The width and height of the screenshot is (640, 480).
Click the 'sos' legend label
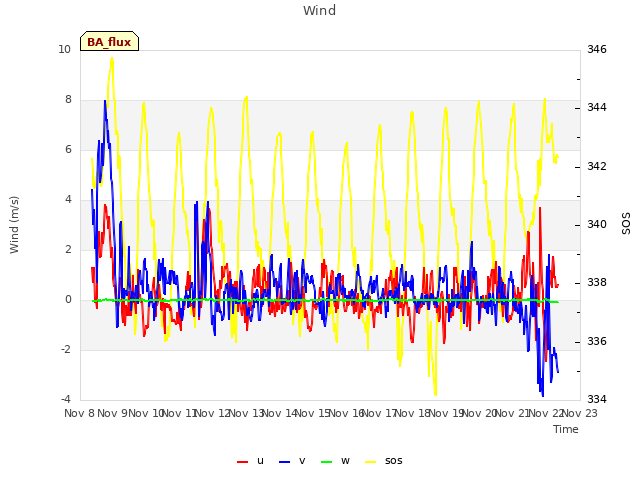(x=393, y=461)
